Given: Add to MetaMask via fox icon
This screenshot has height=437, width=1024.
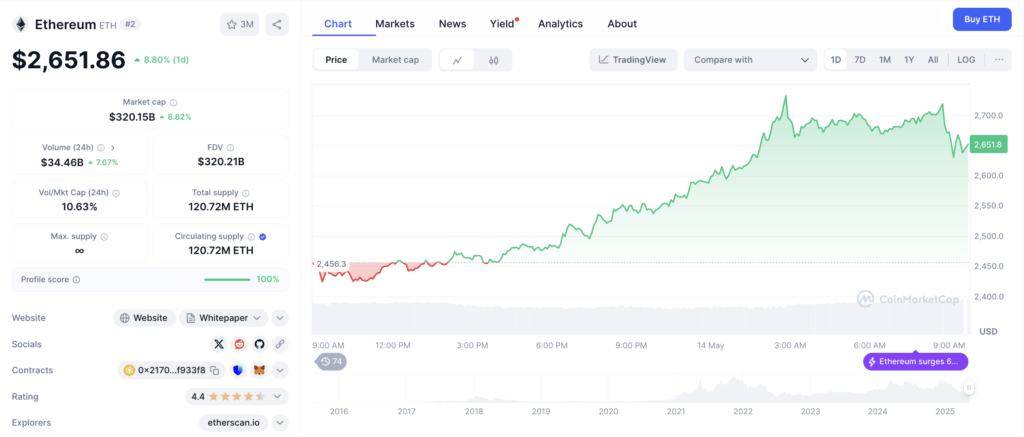Looking at the screenshot, I should (260, 370).
